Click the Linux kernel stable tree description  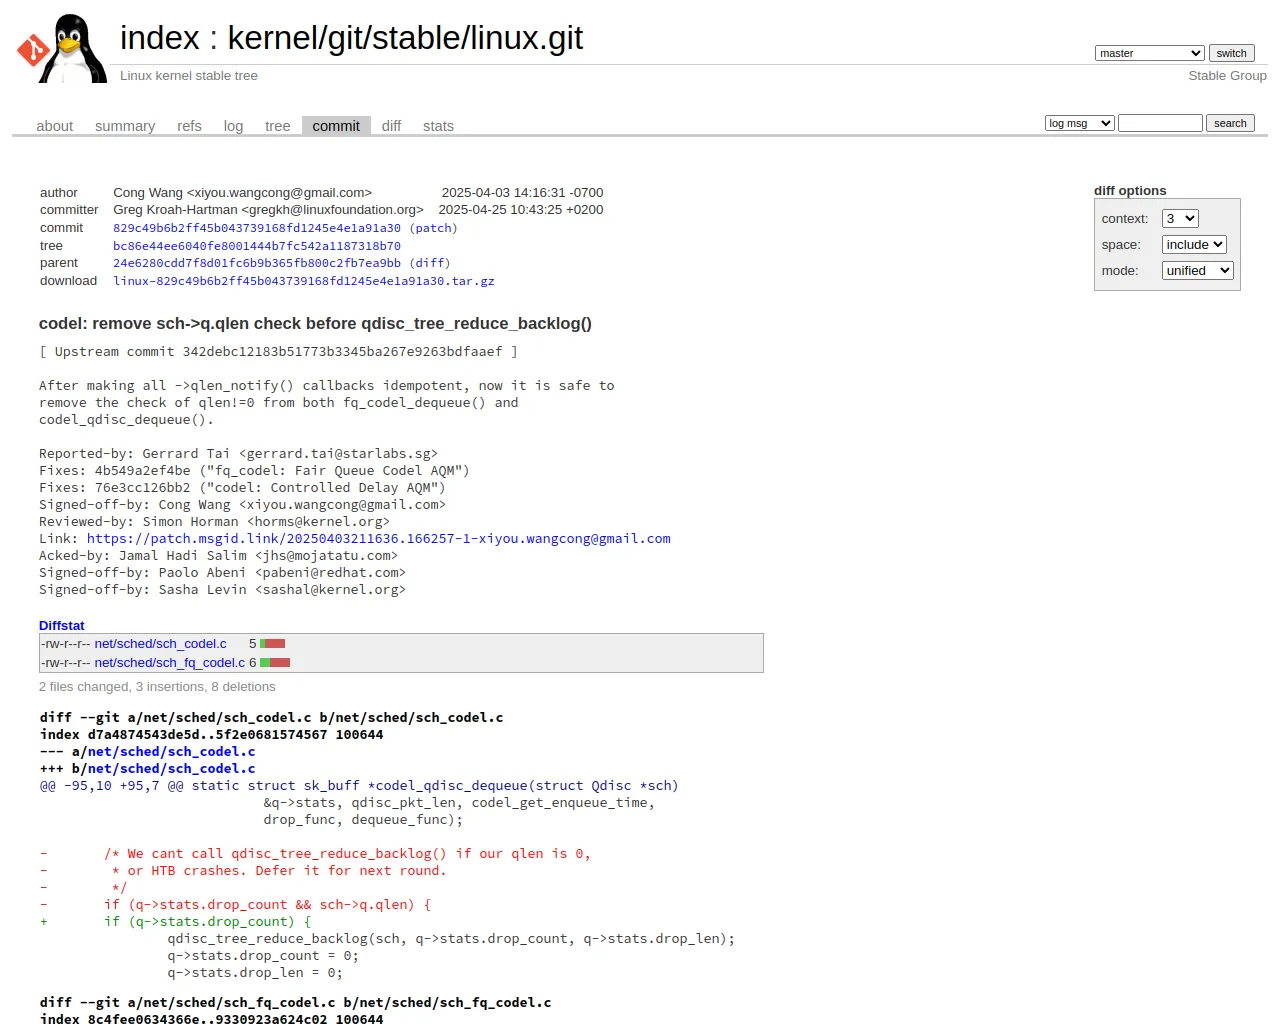click(189, 76)
